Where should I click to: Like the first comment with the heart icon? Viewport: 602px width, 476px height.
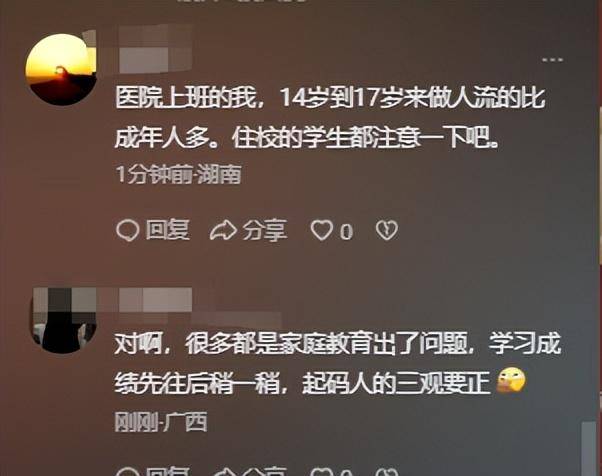(321, 230)
